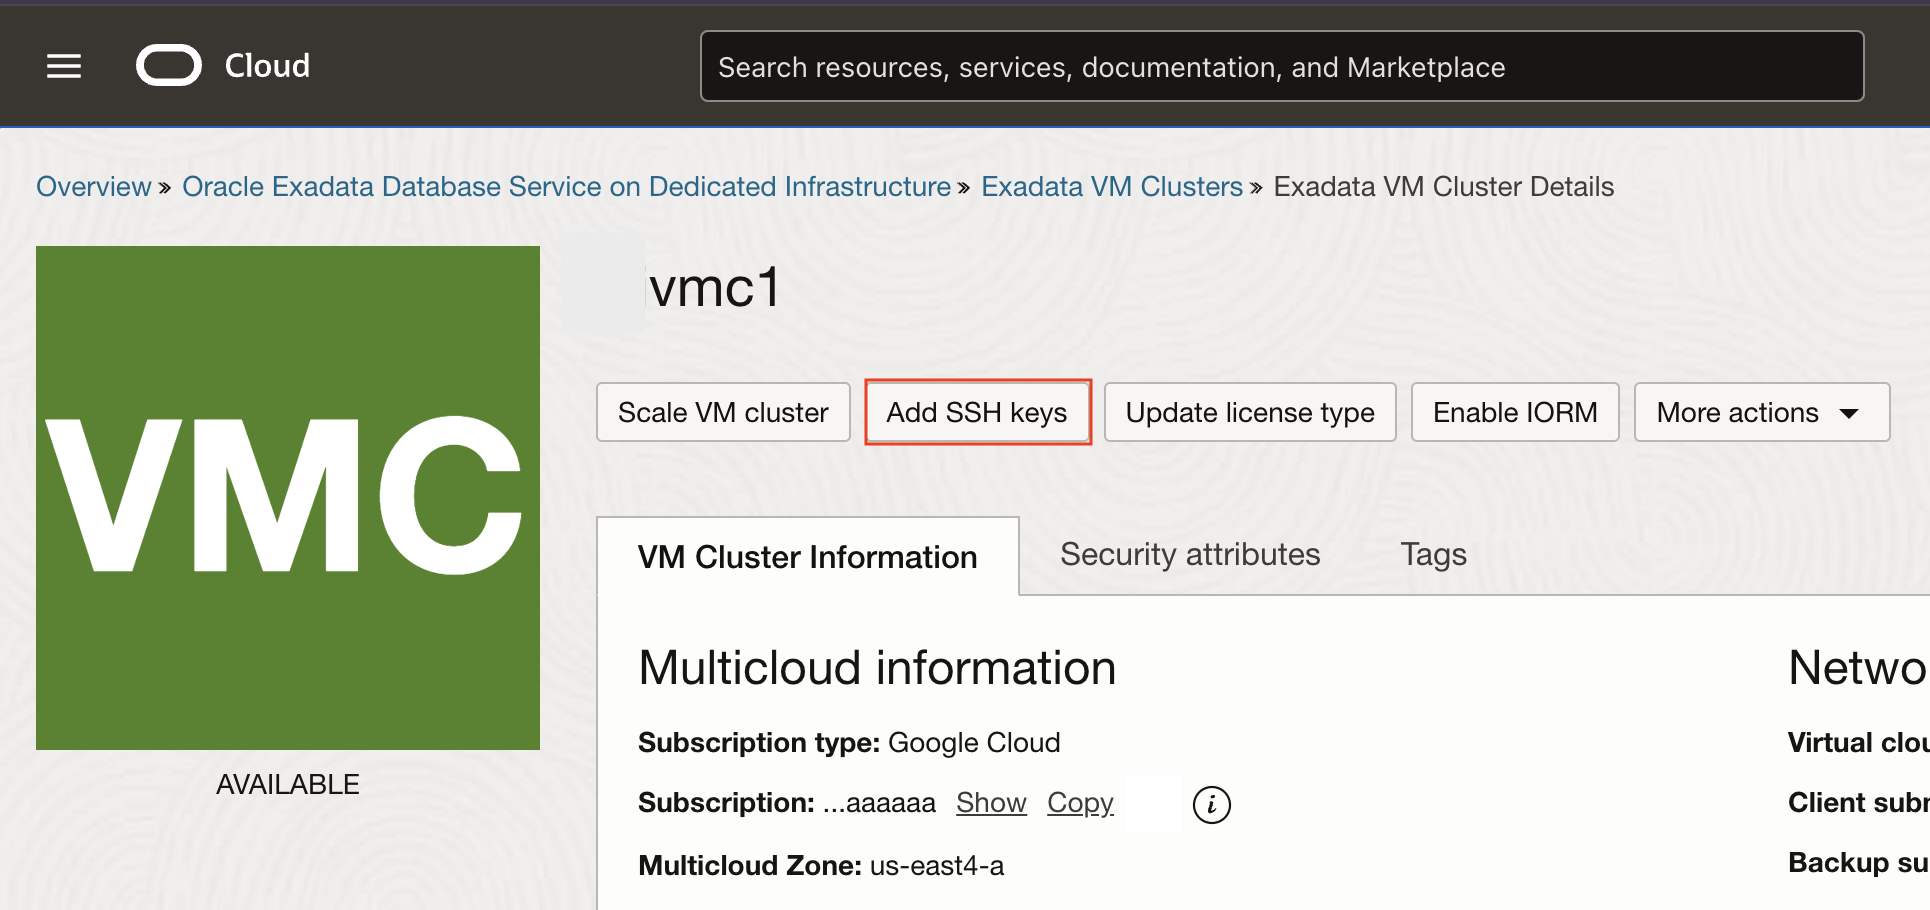Image resolution: width=1930 pixels, height=910 pixels.
Task: Click the Enable IORM button
Action: coord(1514,412)
